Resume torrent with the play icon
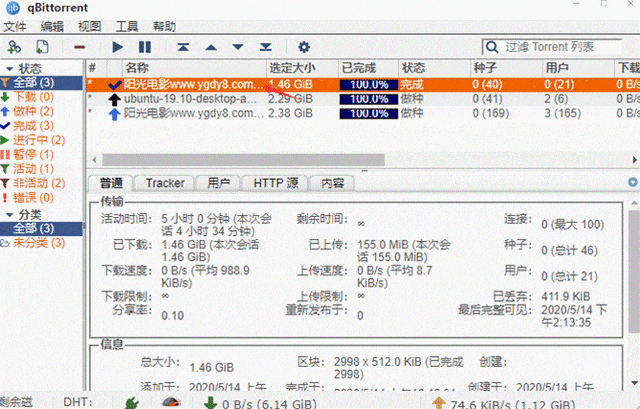The width and height of the screenshot is (640, 409). pos(117,47)
